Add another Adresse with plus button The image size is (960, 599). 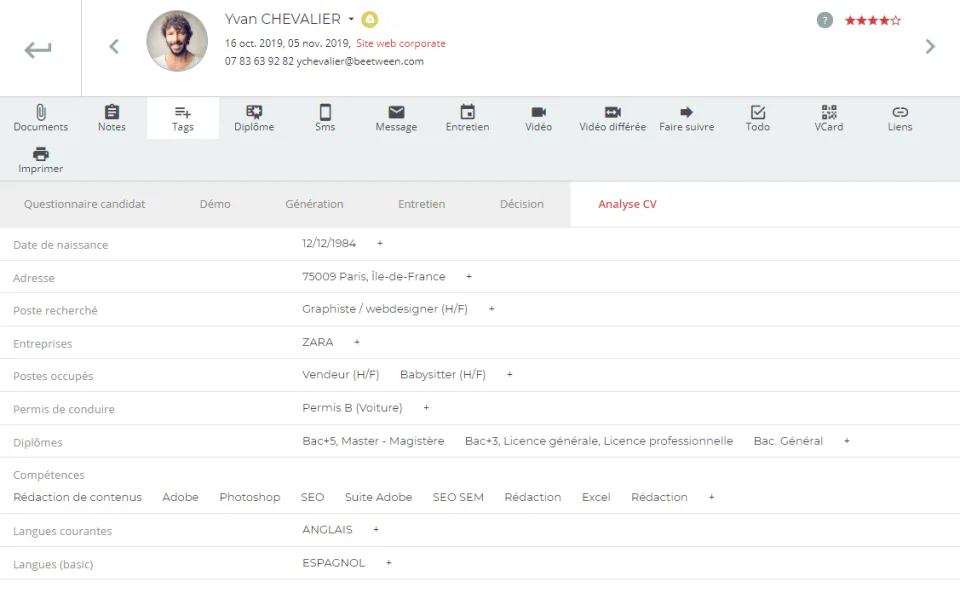469,276
